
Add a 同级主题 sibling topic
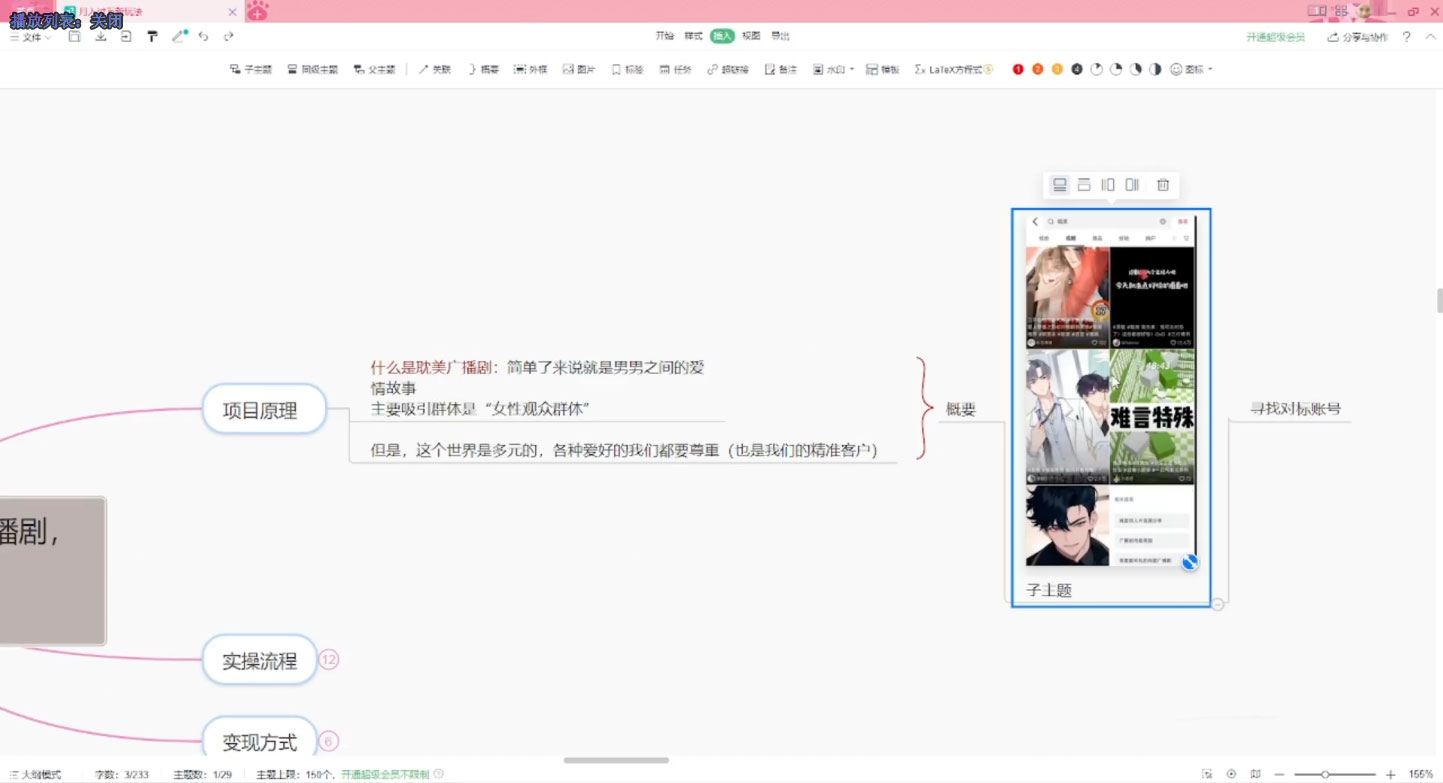(312, 69)
